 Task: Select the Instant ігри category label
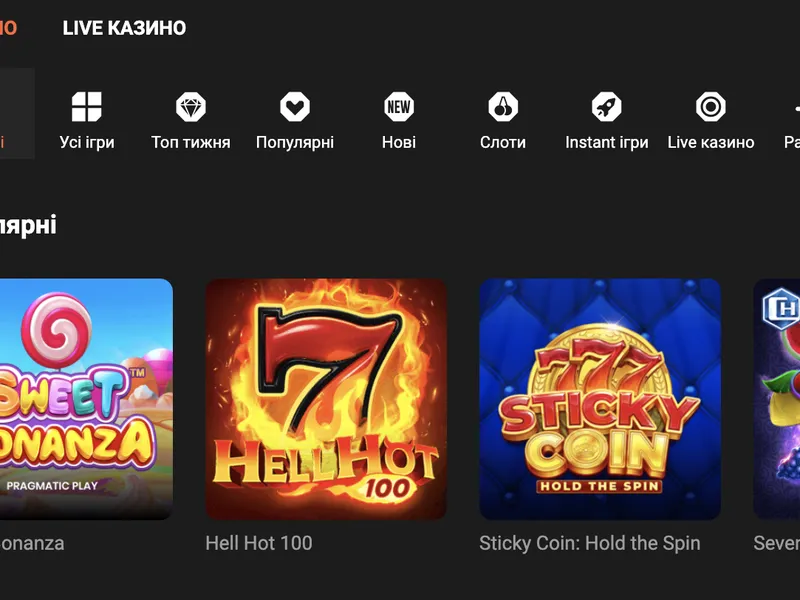click(x=607, y=142)
